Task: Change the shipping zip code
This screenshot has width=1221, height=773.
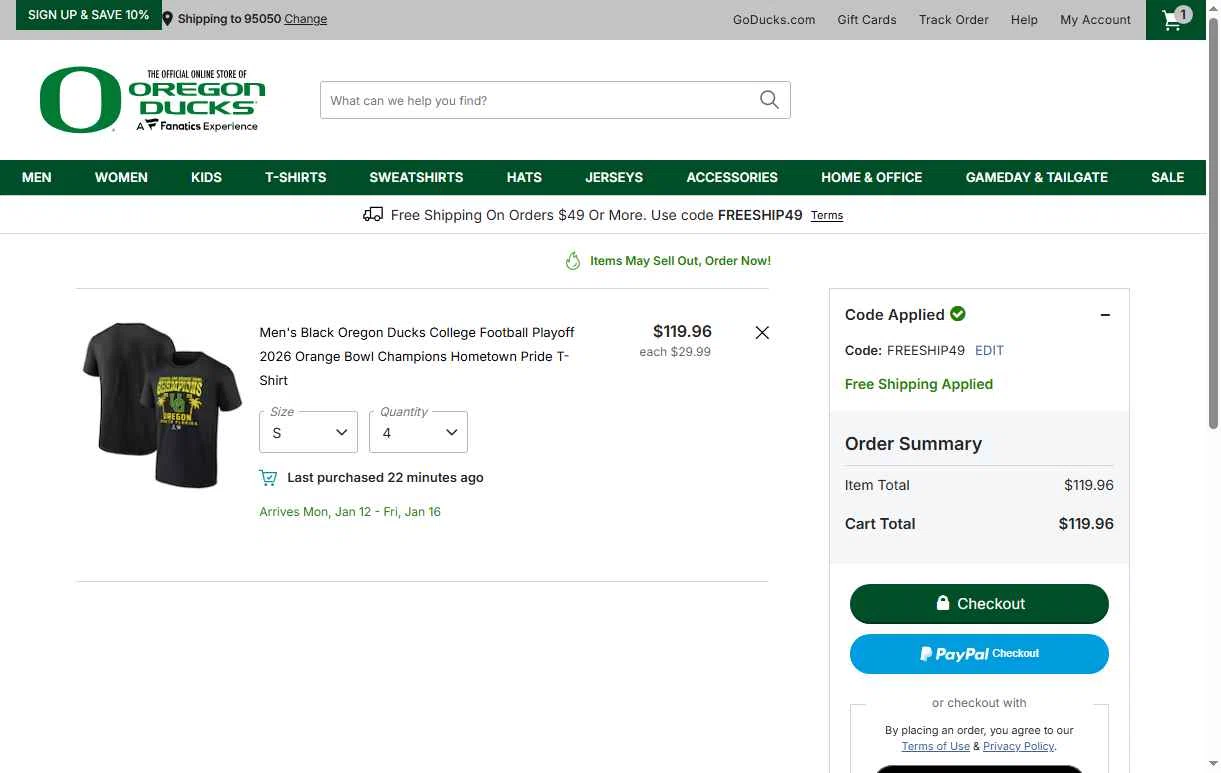Action: click(305, 19)
